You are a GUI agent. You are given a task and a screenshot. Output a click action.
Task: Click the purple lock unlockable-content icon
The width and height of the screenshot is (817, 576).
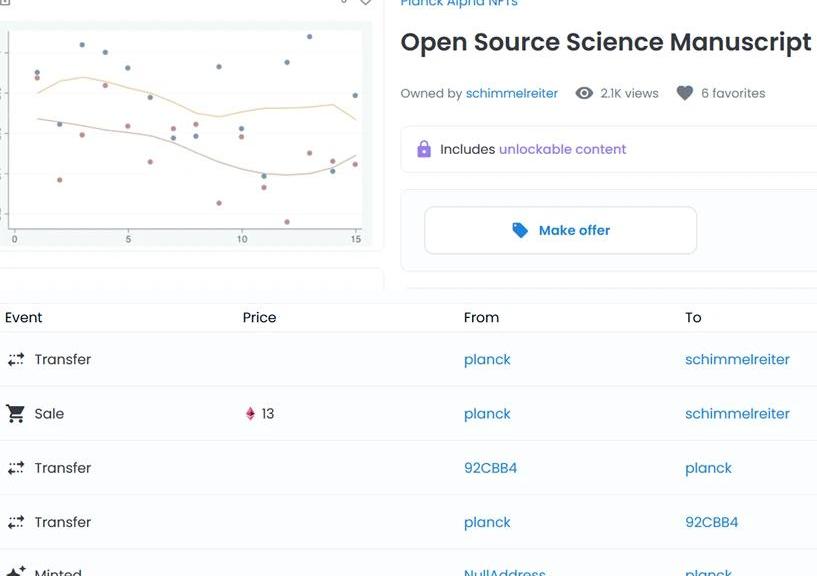click(424, 149)
